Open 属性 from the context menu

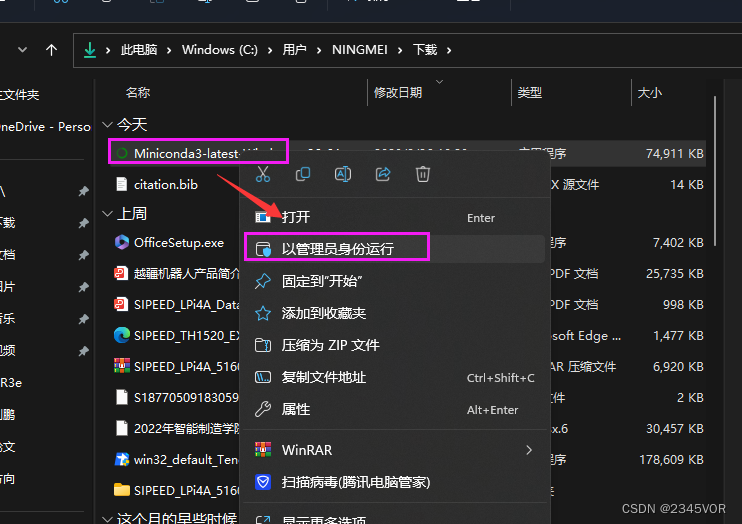tap(395, 409)
